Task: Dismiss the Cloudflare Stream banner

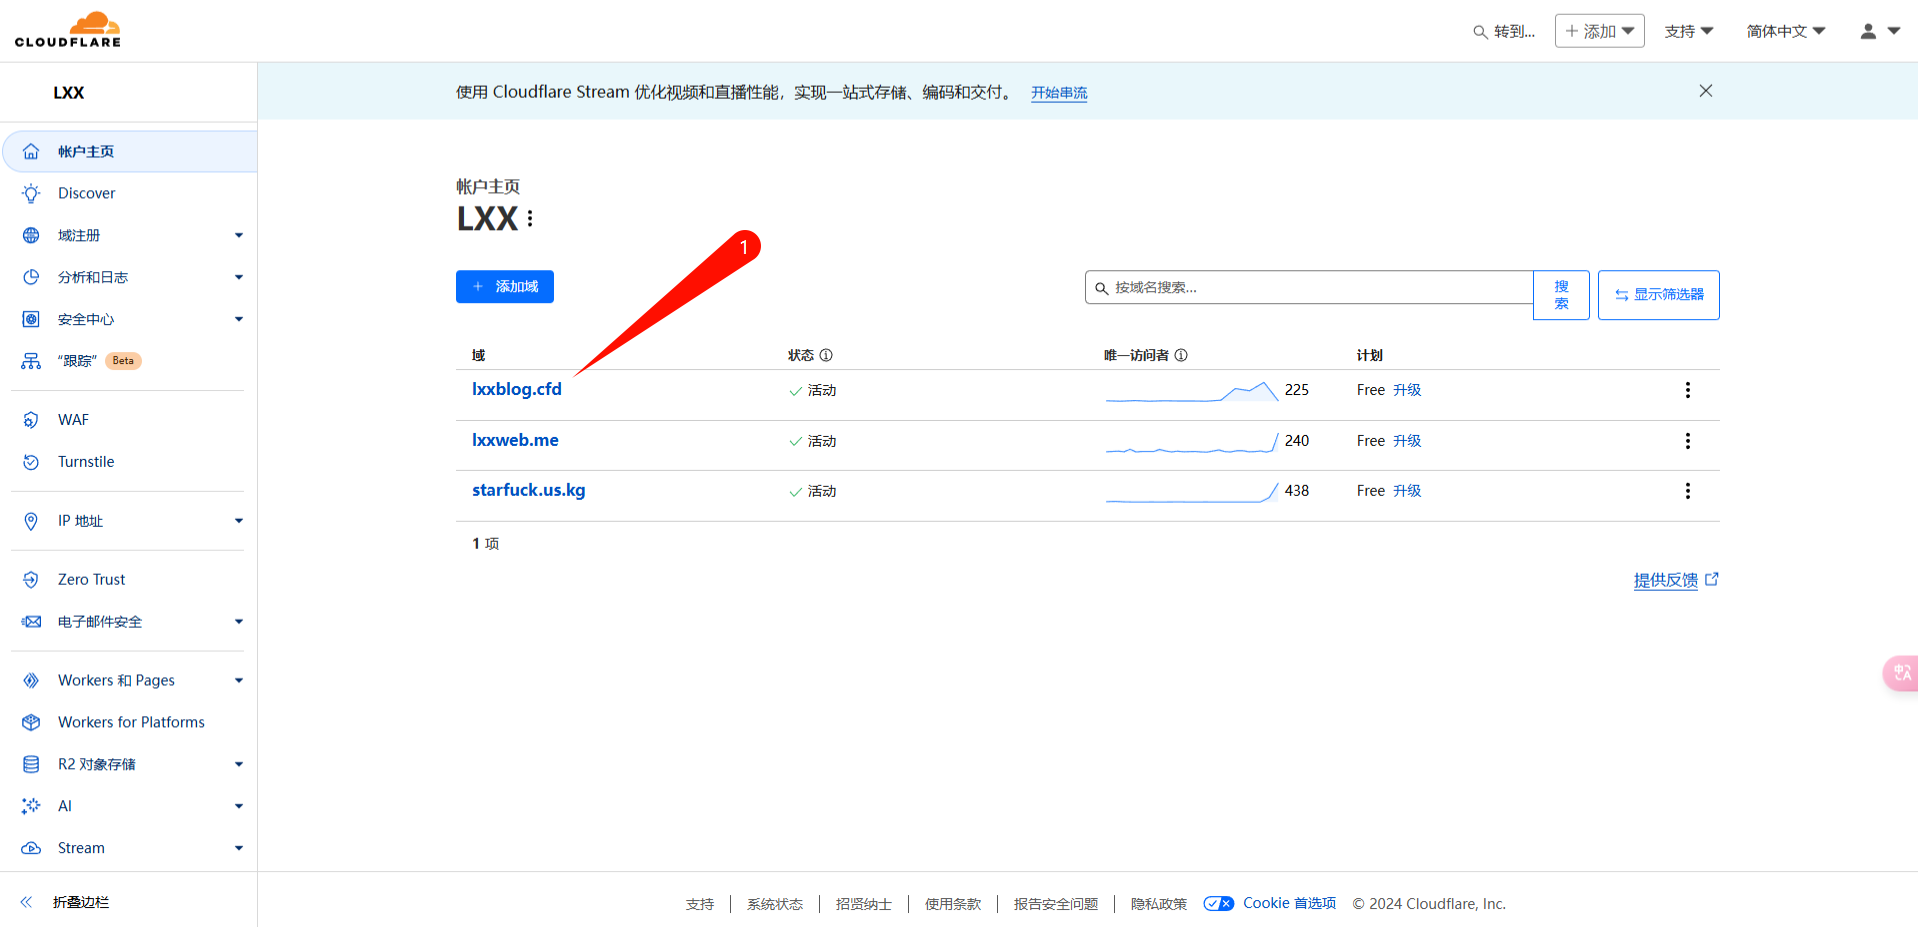Action: (x=1705, y=91)
